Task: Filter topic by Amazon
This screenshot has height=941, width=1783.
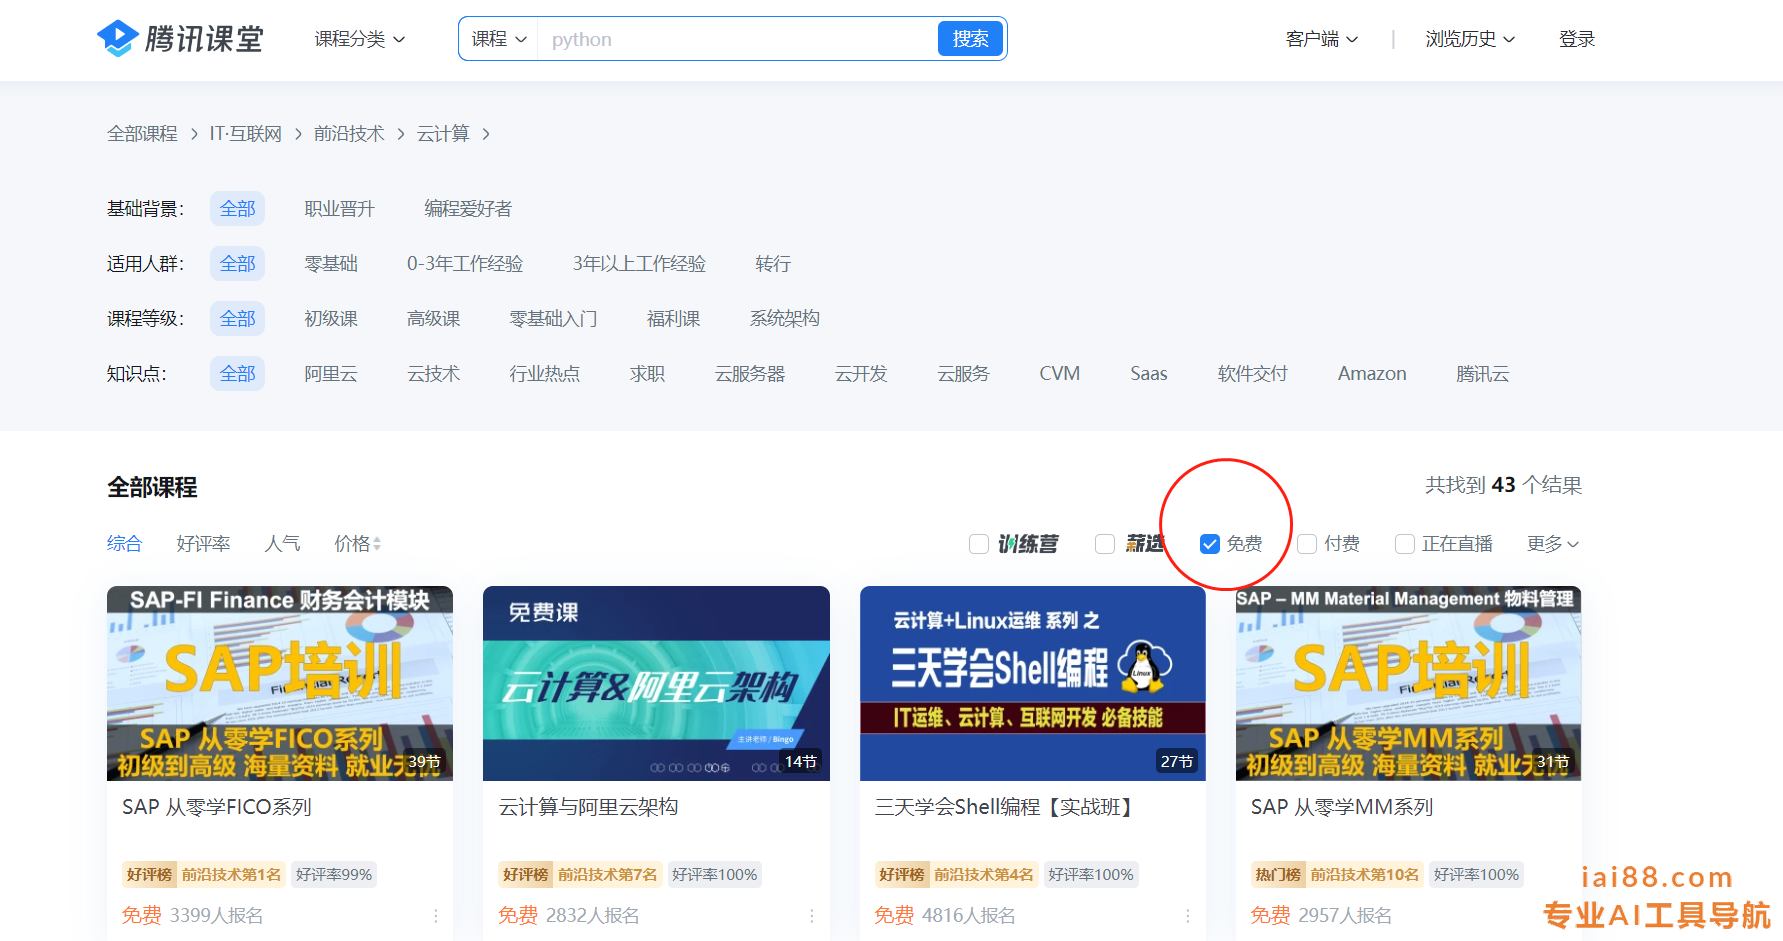Action: click(x=1372, y=374)
